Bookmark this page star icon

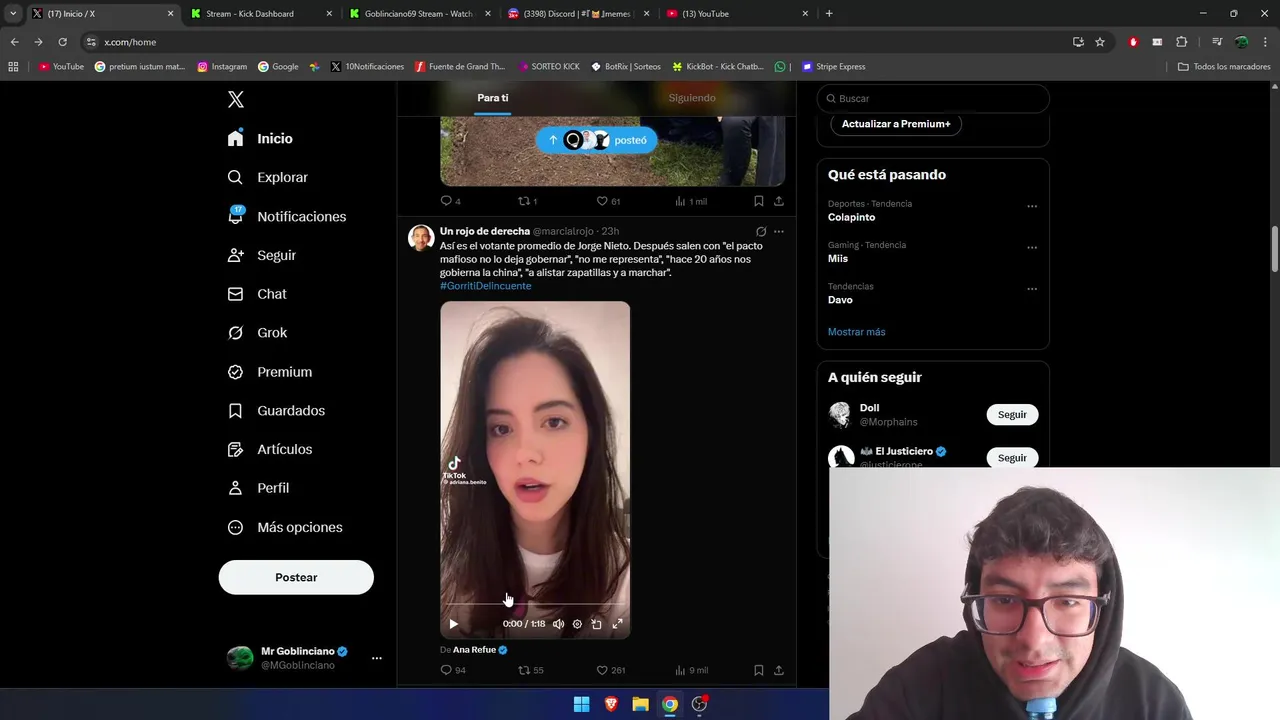pos(1100,42)
